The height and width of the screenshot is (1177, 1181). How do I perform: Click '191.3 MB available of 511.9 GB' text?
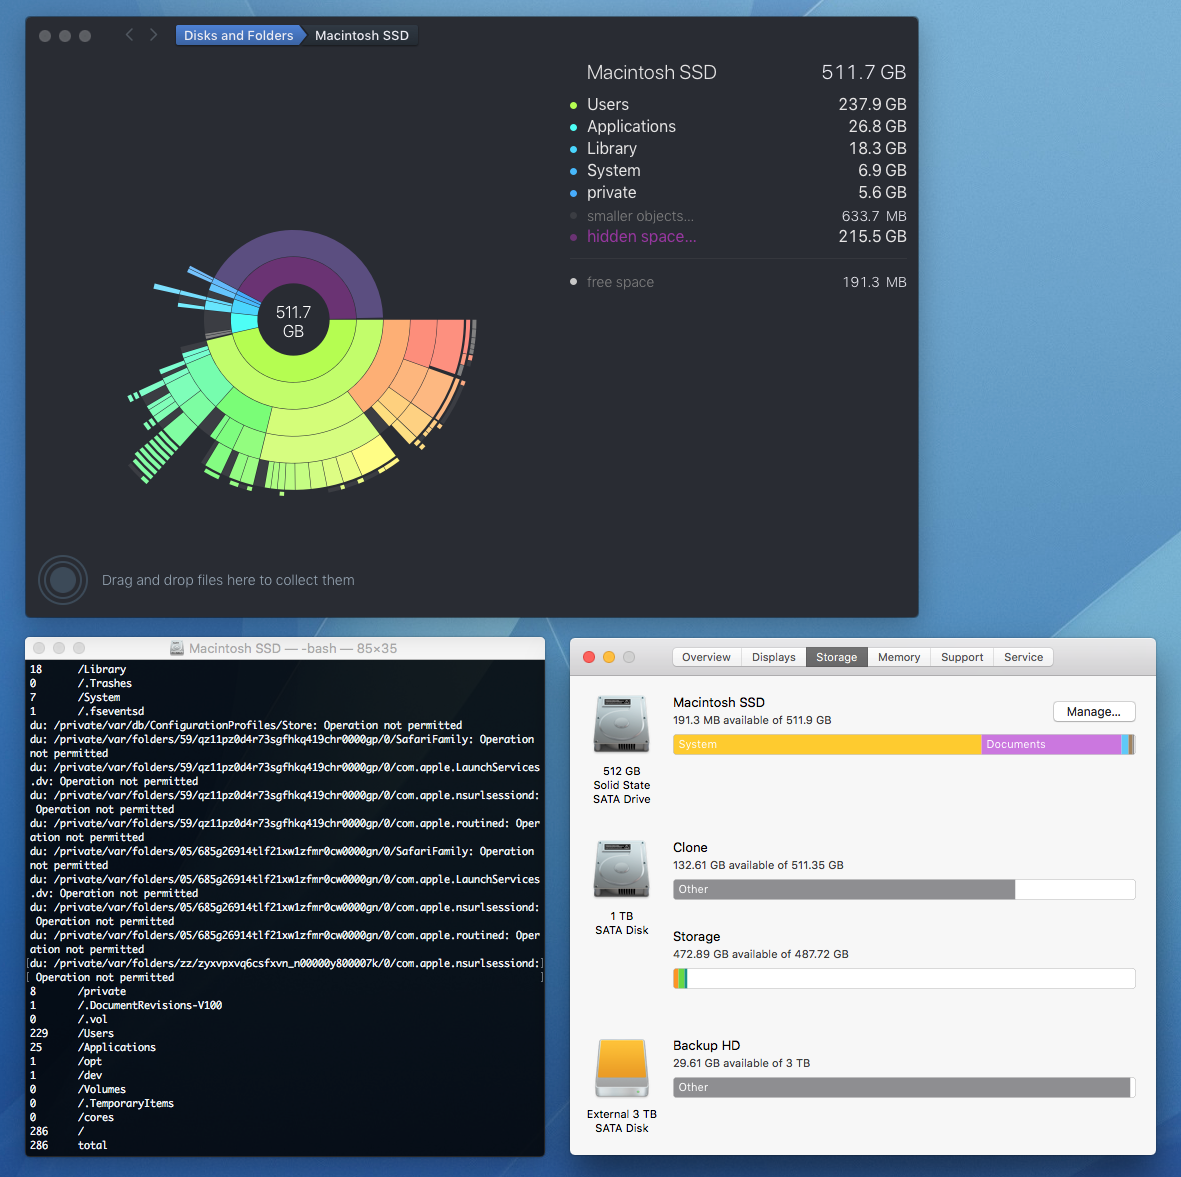point(752,720)
